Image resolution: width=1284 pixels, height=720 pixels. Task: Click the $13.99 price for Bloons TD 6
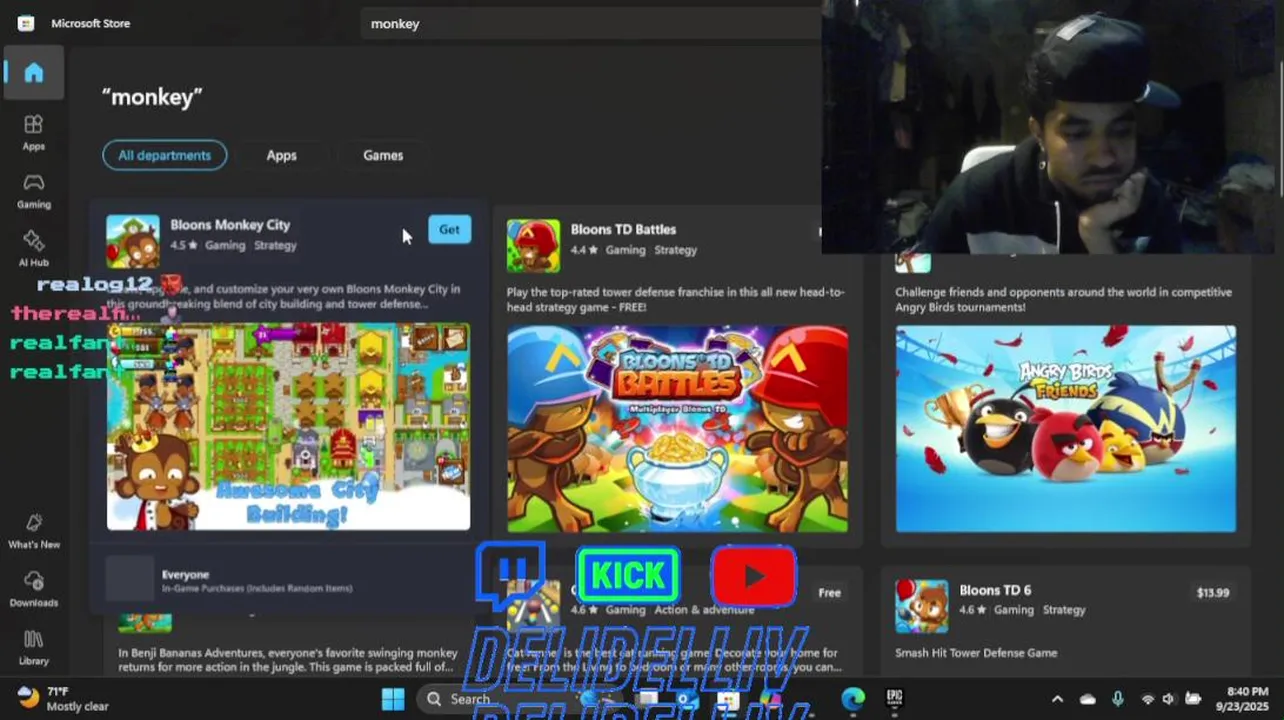1213,593
